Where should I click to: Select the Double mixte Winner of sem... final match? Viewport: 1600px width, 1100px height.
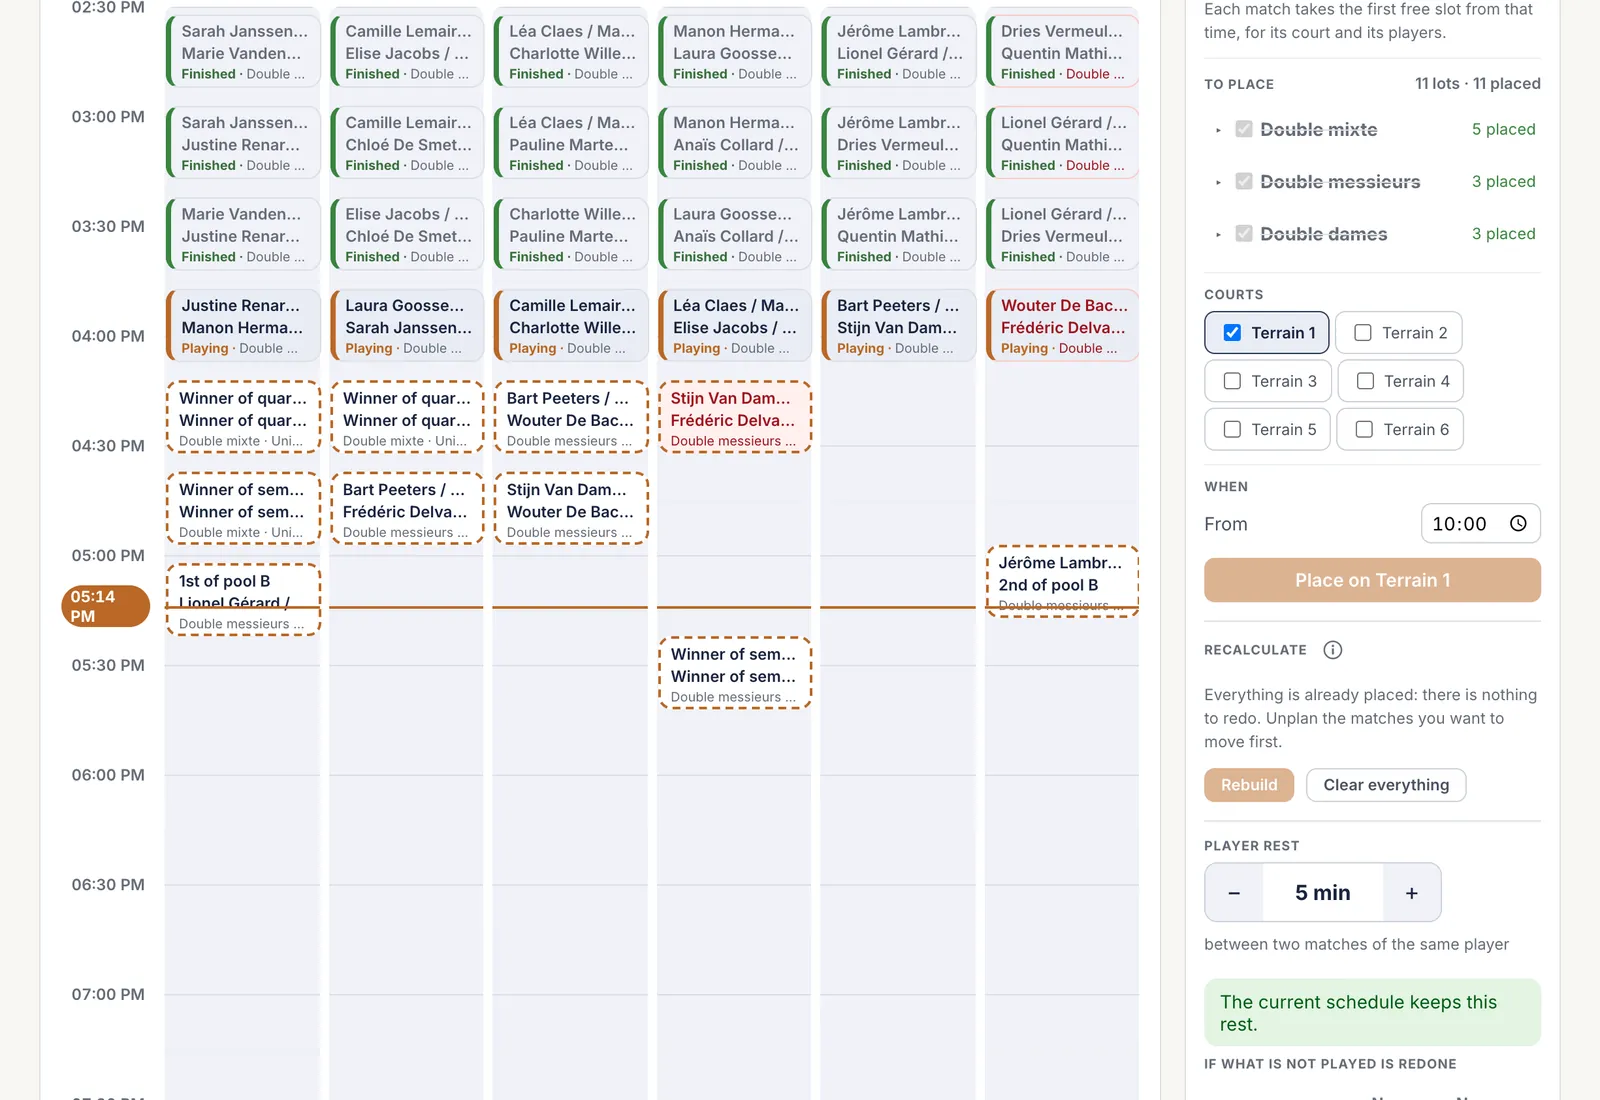pos(243,508)
